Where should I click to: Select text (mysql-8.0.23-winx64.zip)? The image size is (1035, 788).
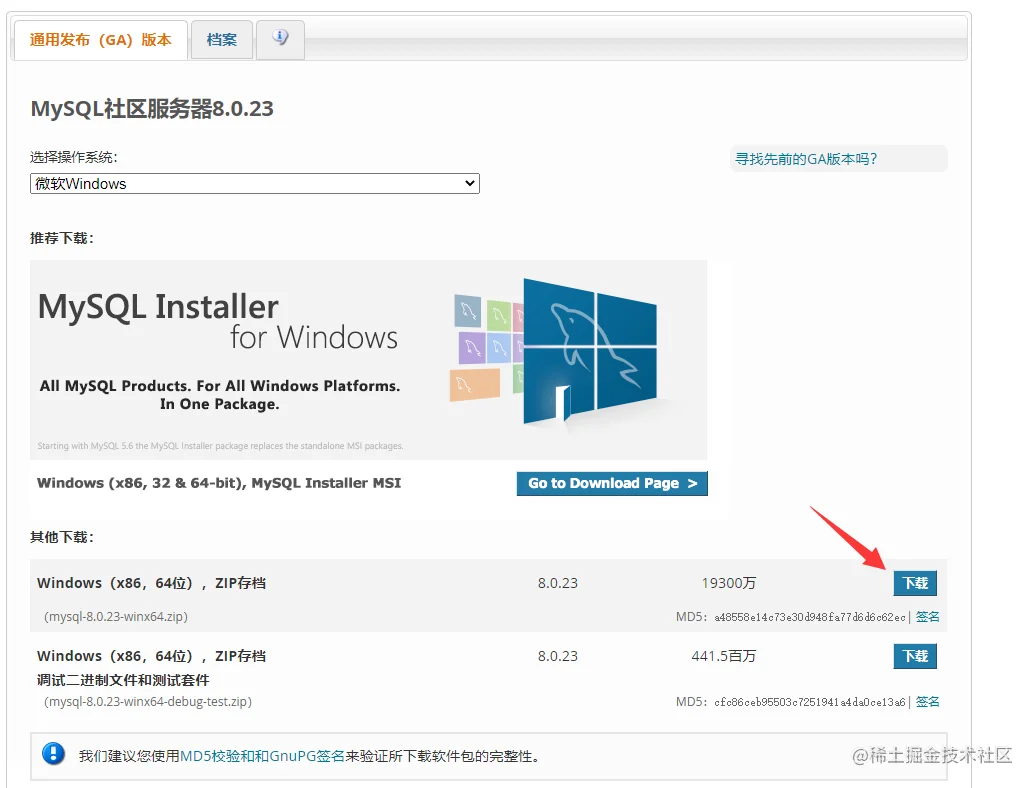click(116, 616)
